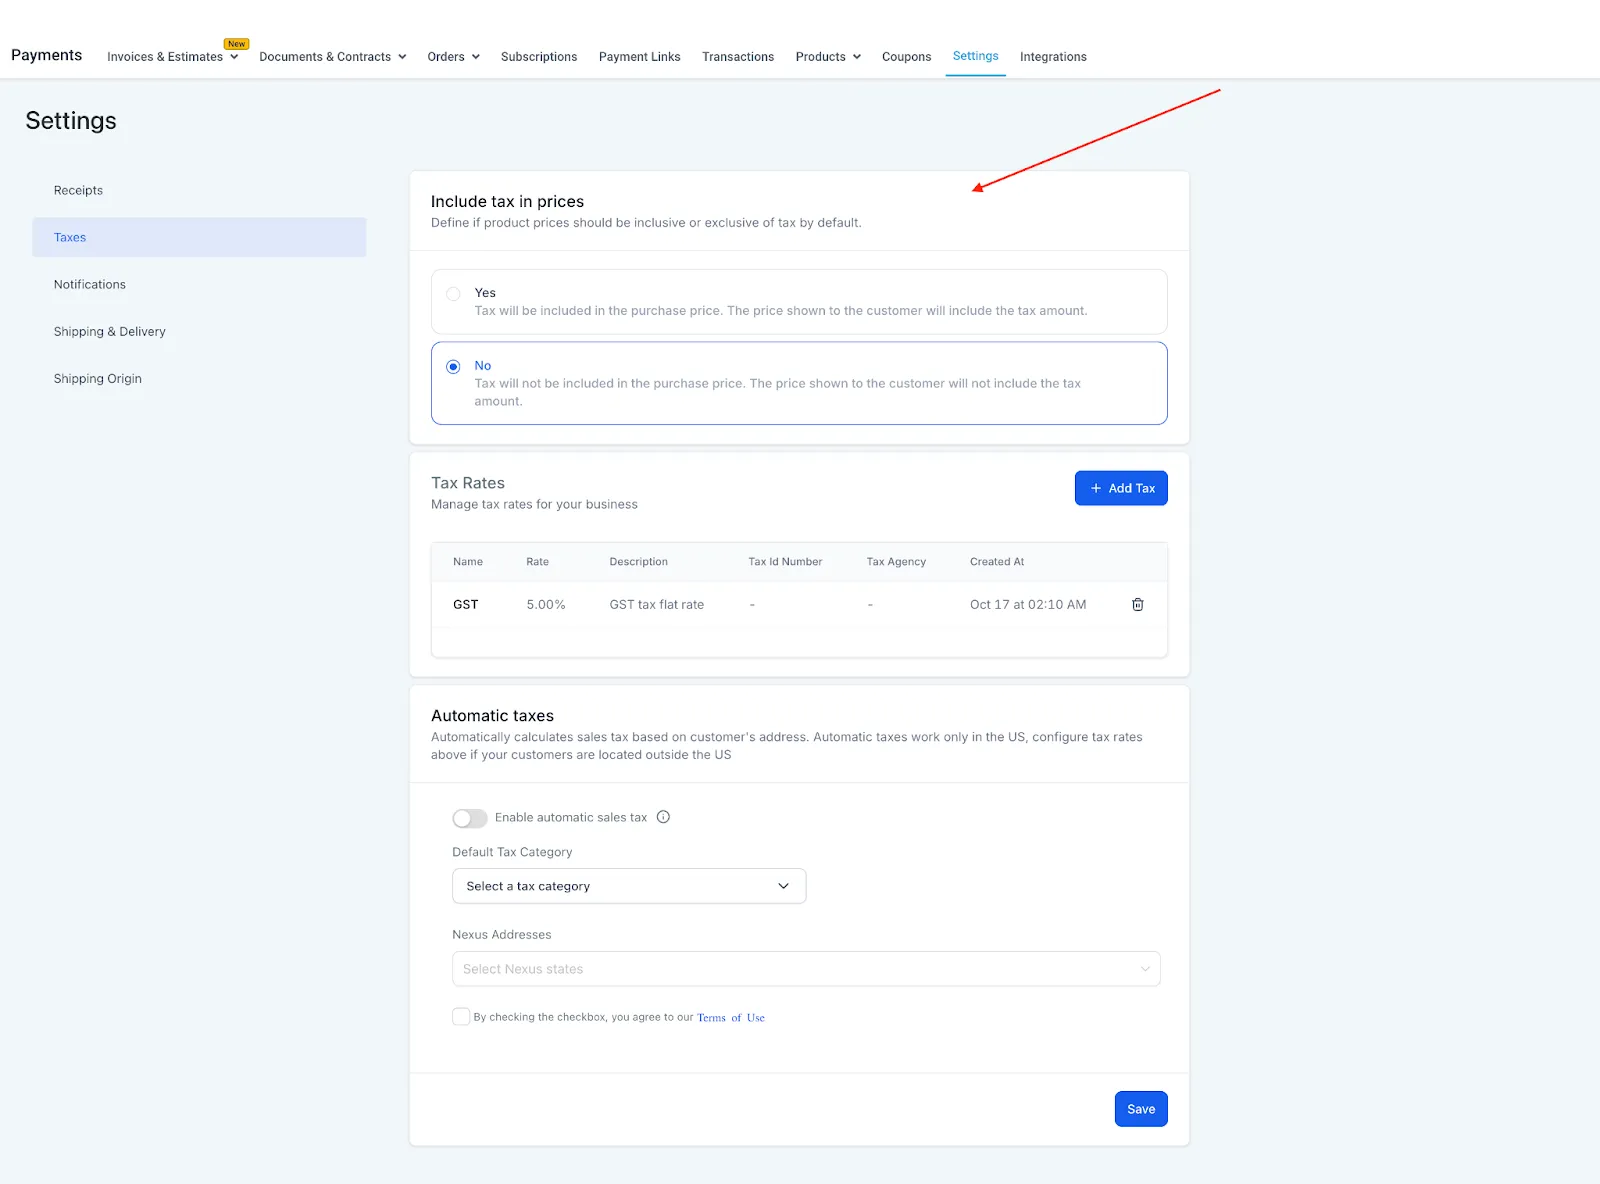The image size is (1600, 1184).
Task: Click the plus icon in Add Tax
Action: point(1096,488)
